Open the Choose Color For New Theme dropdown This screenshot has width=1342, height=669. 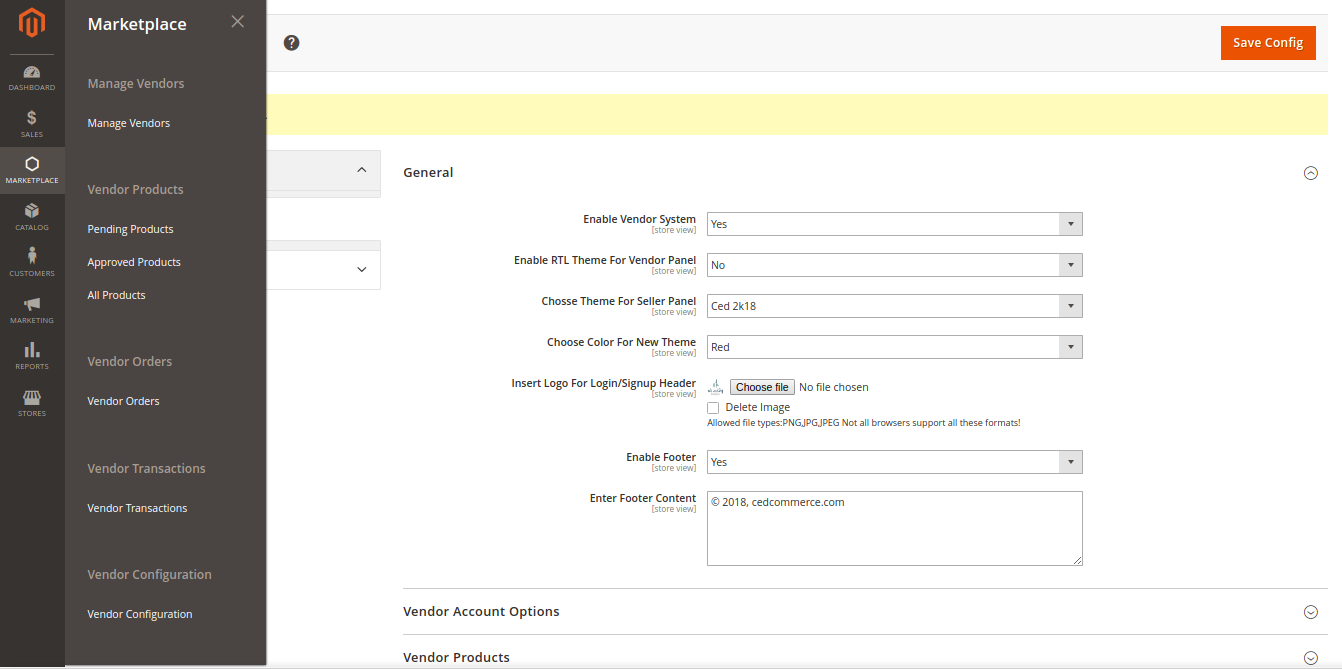(x=894, y=347)
